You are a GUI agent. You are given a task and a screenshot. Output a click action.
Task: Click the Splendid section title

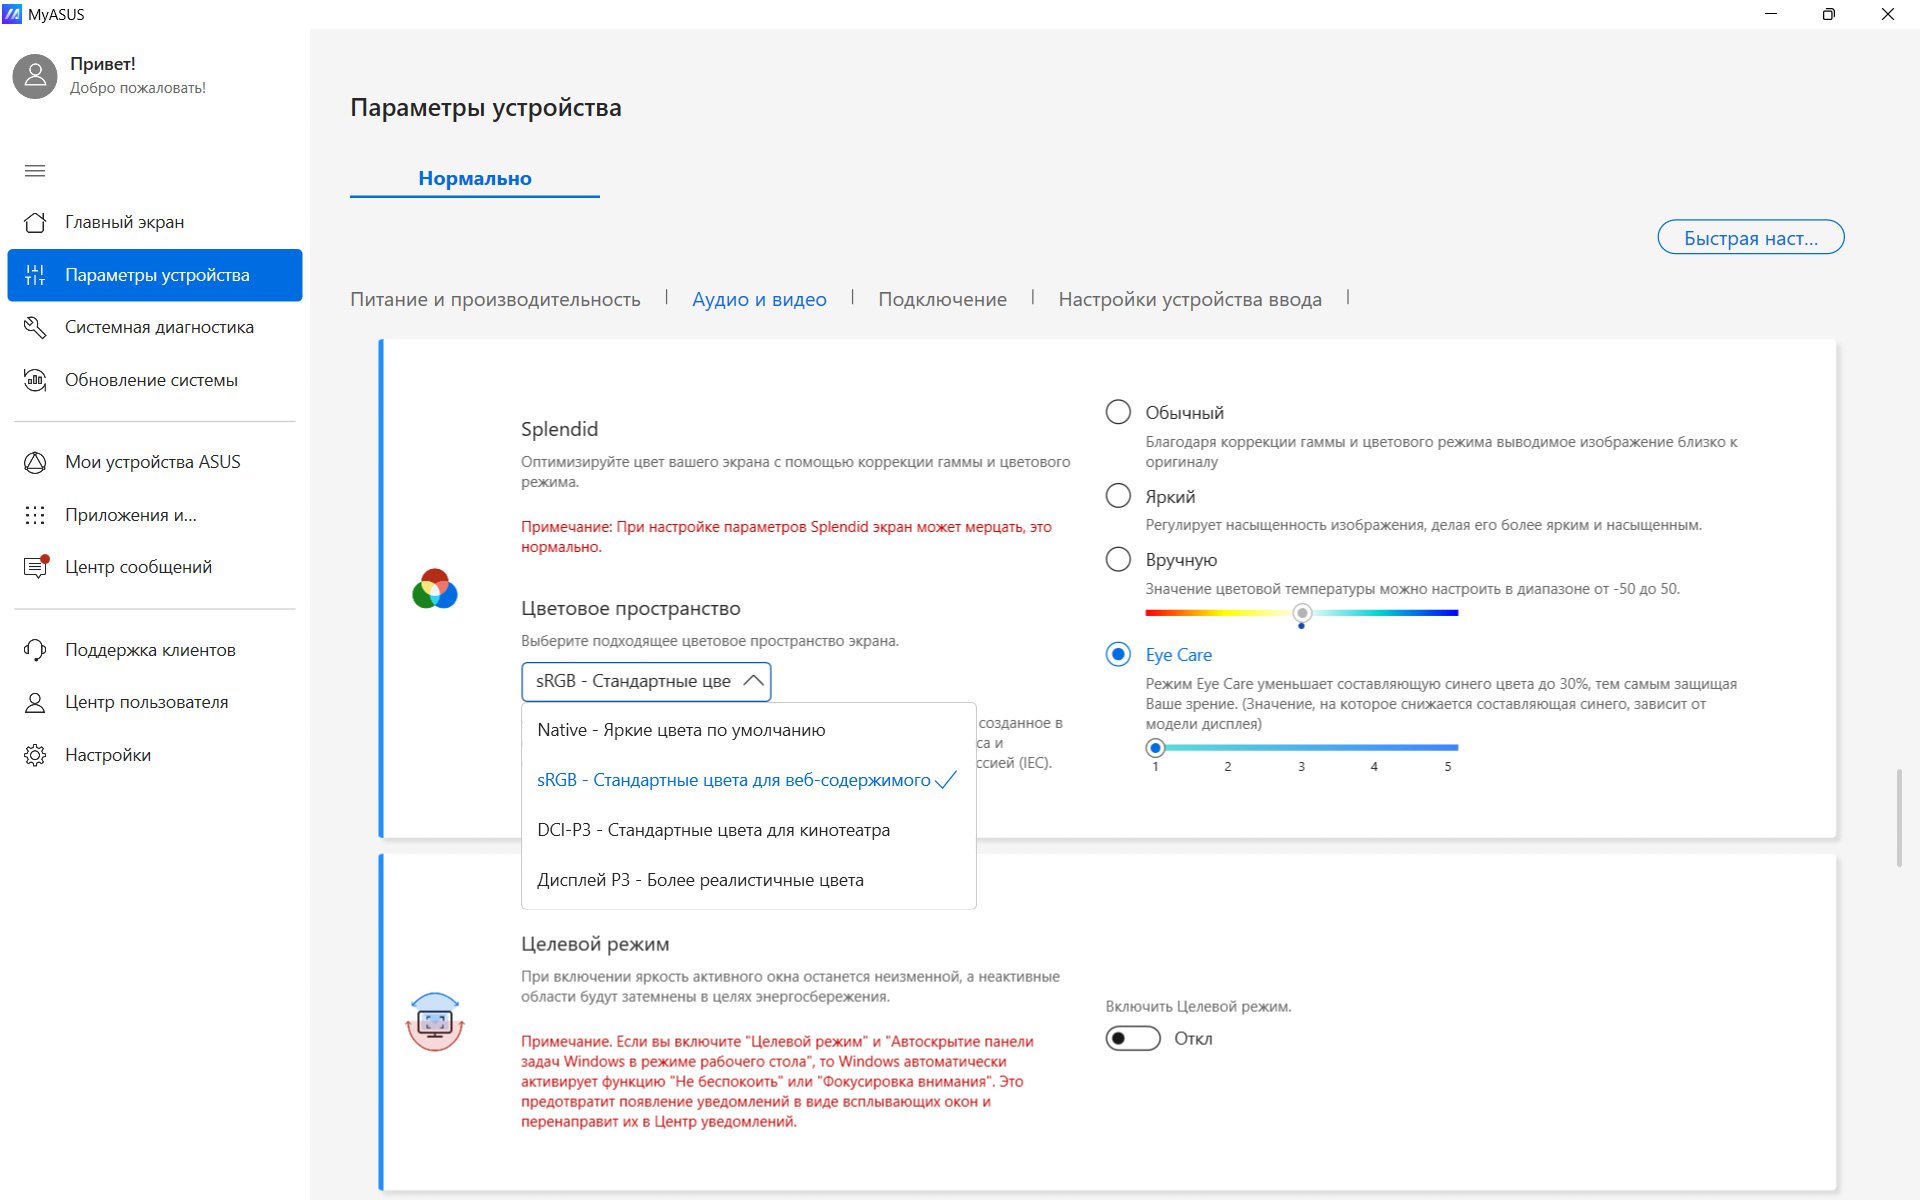[x=559, y=429]
